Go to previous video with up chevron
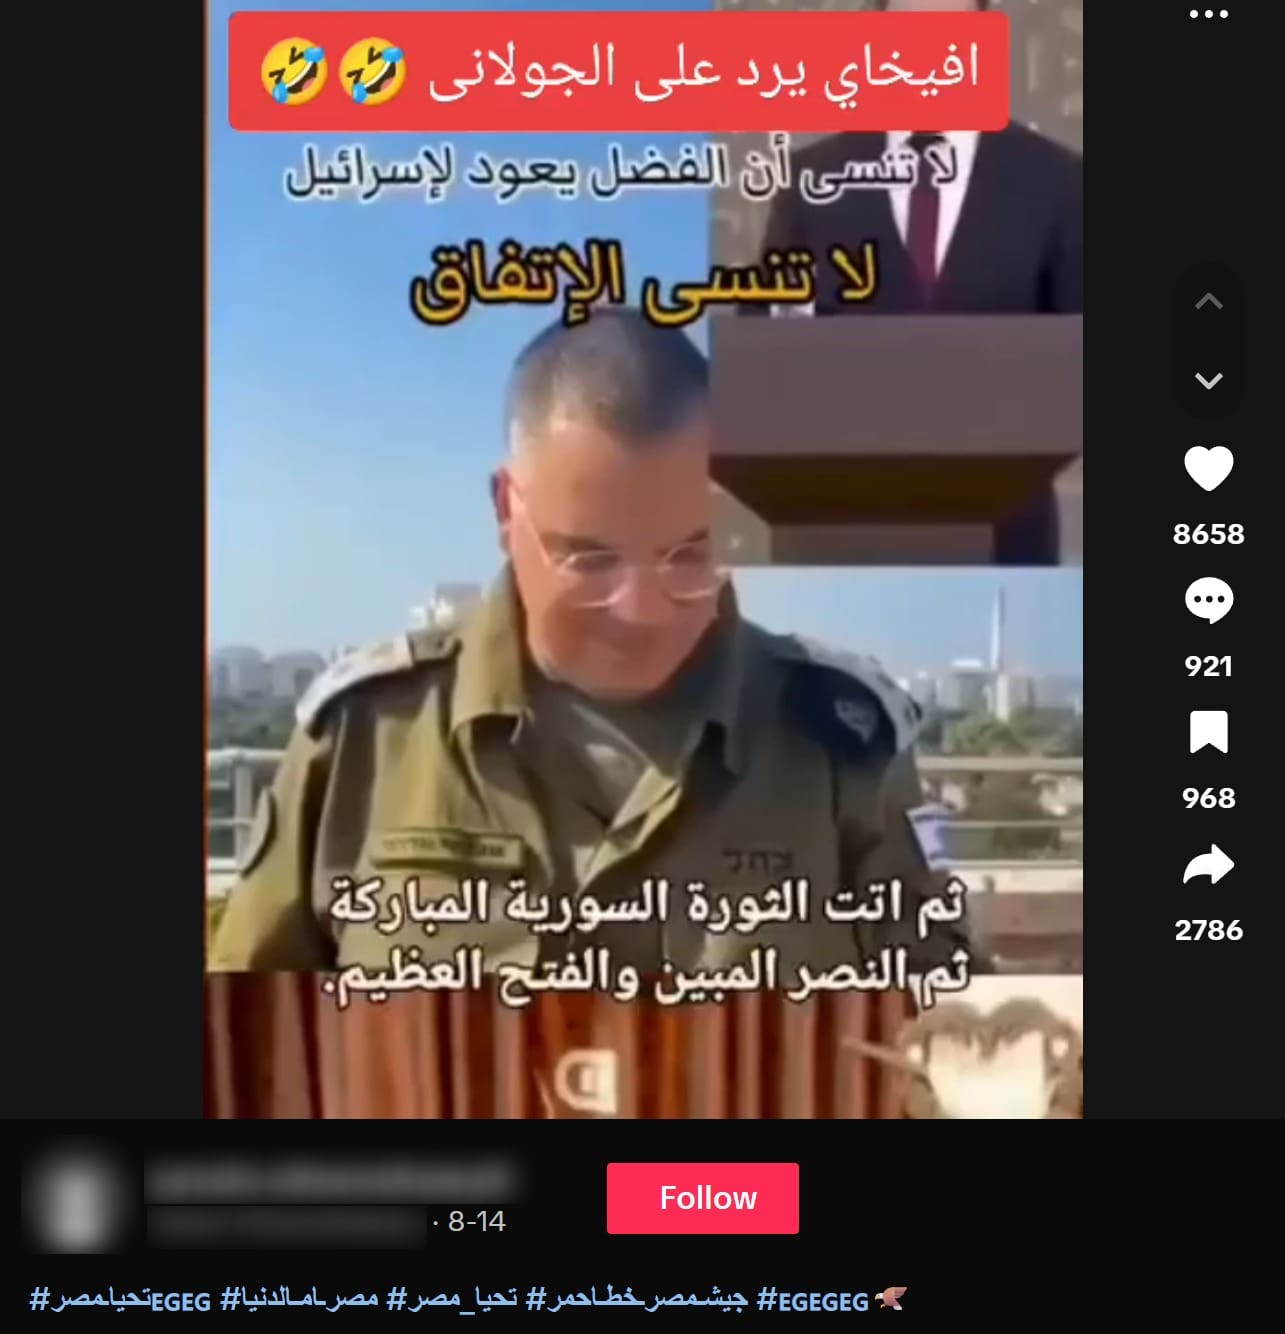The height and width of the screenshot is (1334, 1285). [1208, 301]
